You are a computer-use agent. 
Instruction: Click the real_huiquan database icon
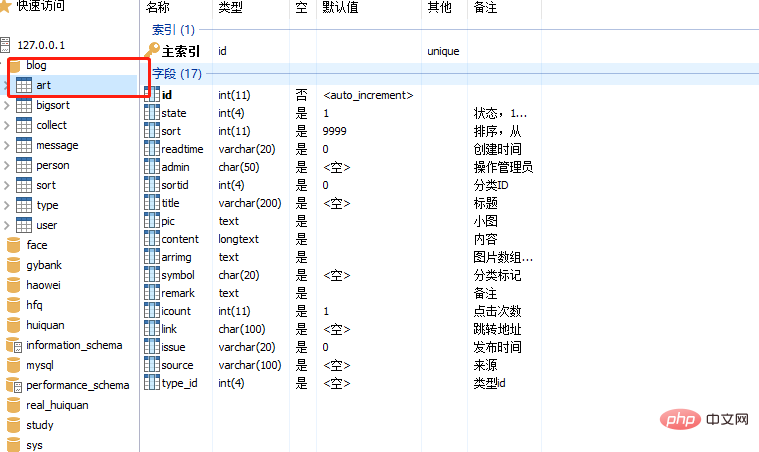coord(14,405)
